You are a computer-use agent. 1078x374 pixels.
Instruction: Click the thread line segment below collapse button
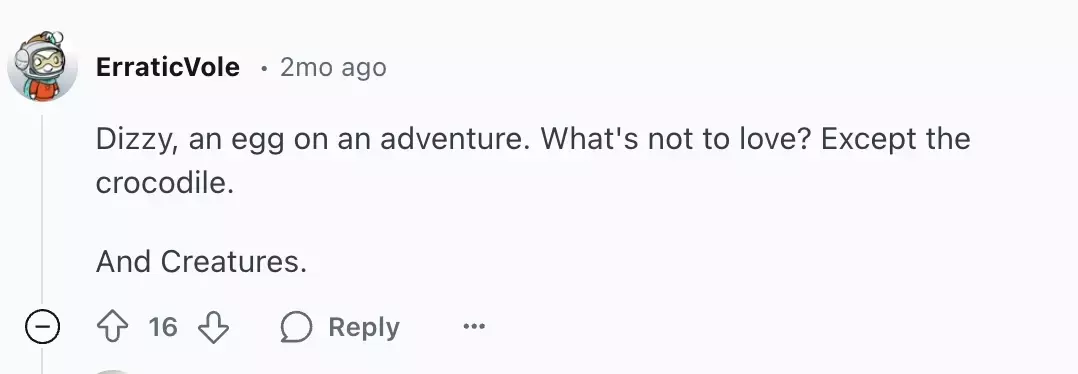click(43, 361)
